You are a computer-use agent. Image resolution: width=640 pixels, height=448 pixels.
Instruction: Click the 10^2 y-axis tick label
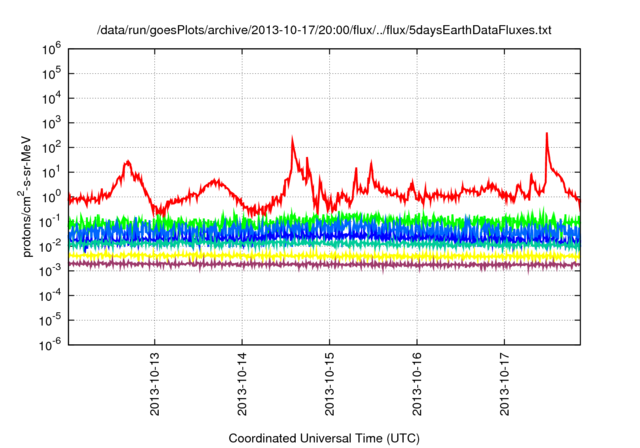pyautogui.click(x=51, y=148)
